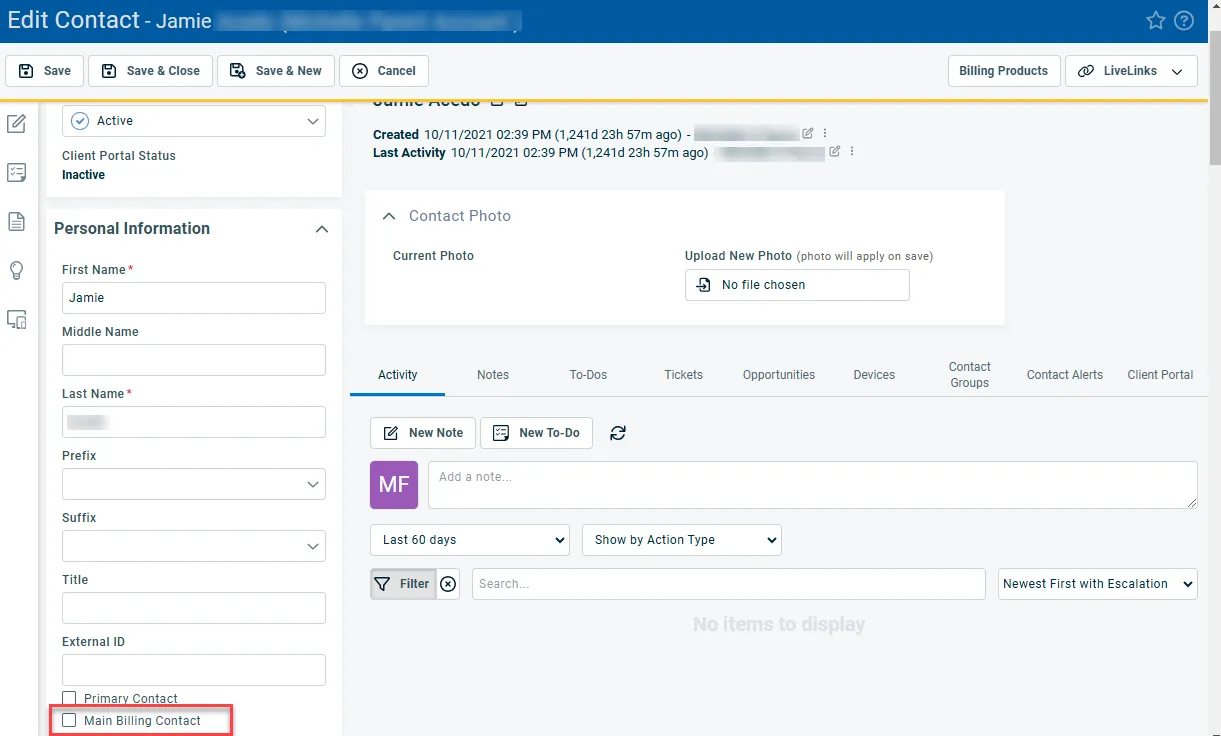
Task: Switch to the Tickets tab
Action: 683,375
